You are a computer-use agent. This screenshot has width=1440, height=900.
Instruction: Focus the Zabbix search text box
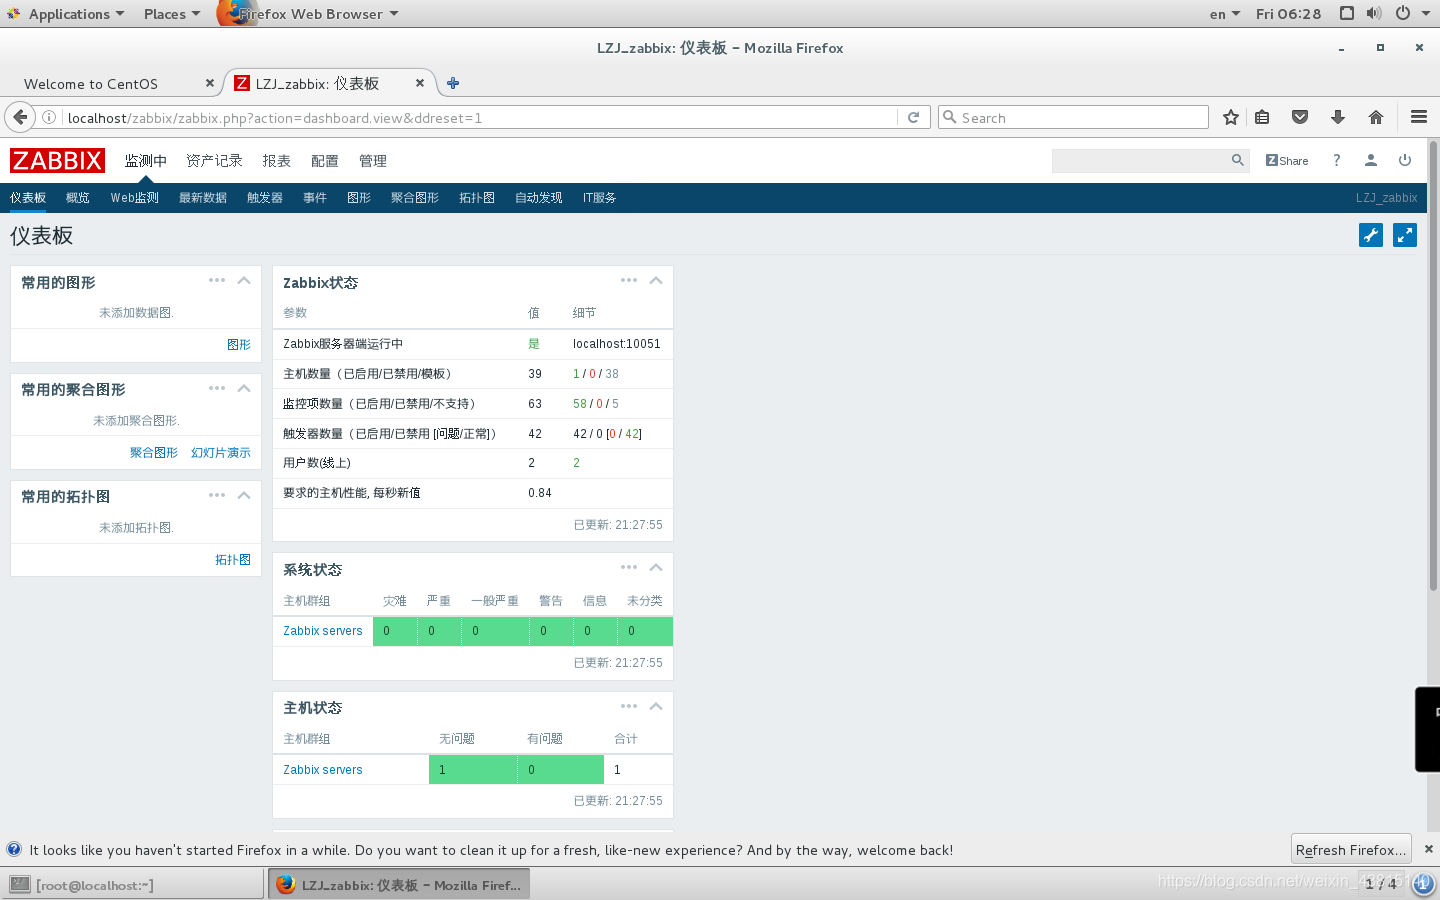point(1140,160)
